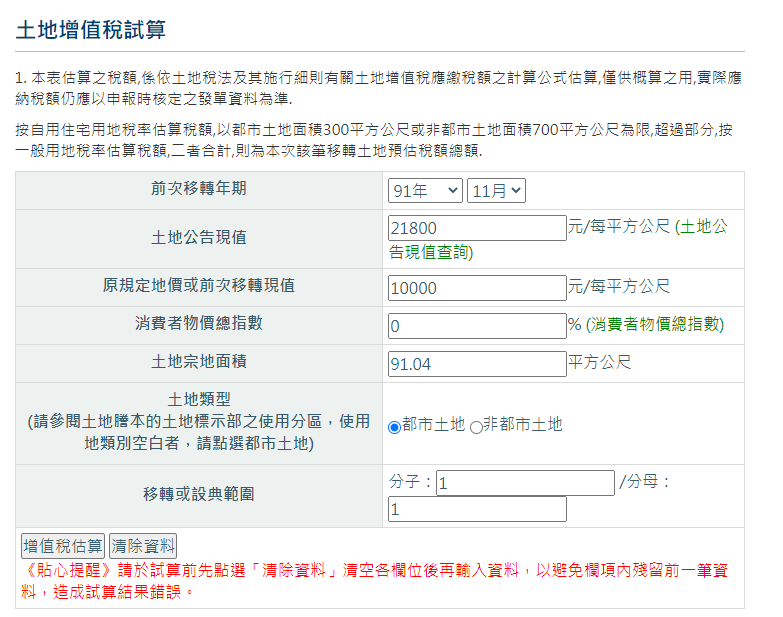Select the 都市土地 radio button
The height and width of the screenshot is (617, 783).
click(394, 426)
